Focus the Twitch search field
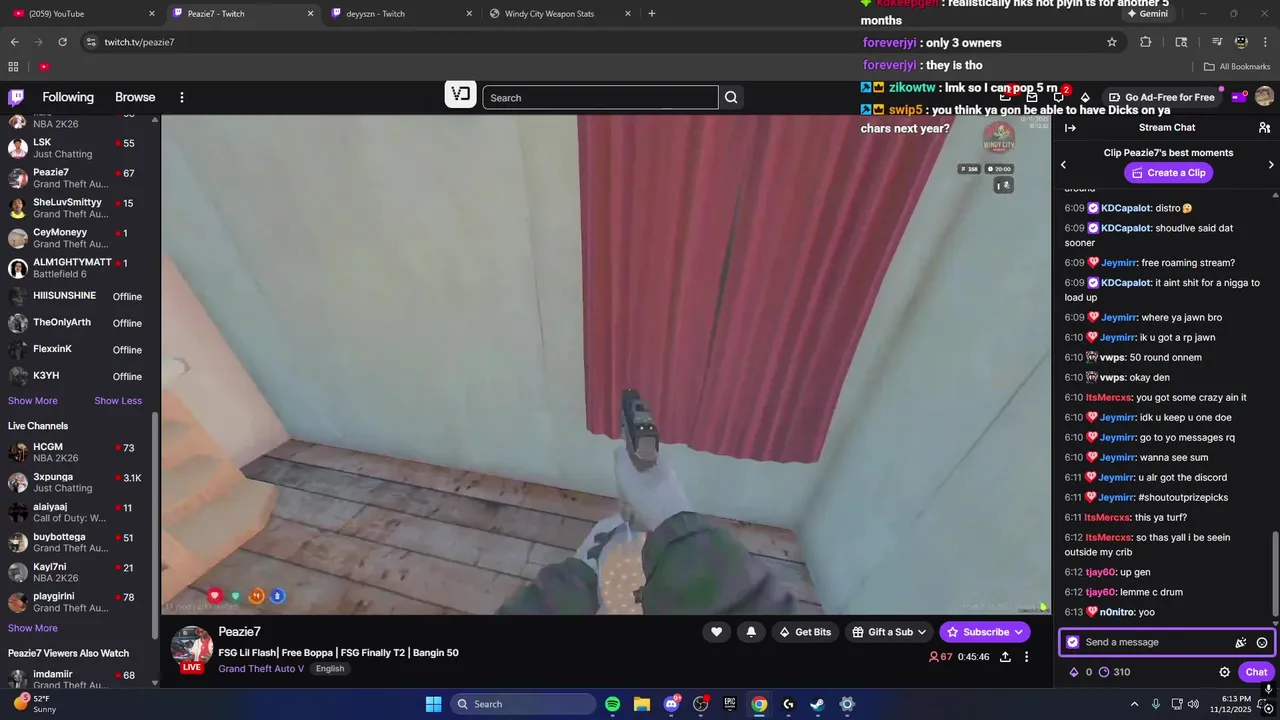Viewport: 1280px width, 720px height. 600,97
